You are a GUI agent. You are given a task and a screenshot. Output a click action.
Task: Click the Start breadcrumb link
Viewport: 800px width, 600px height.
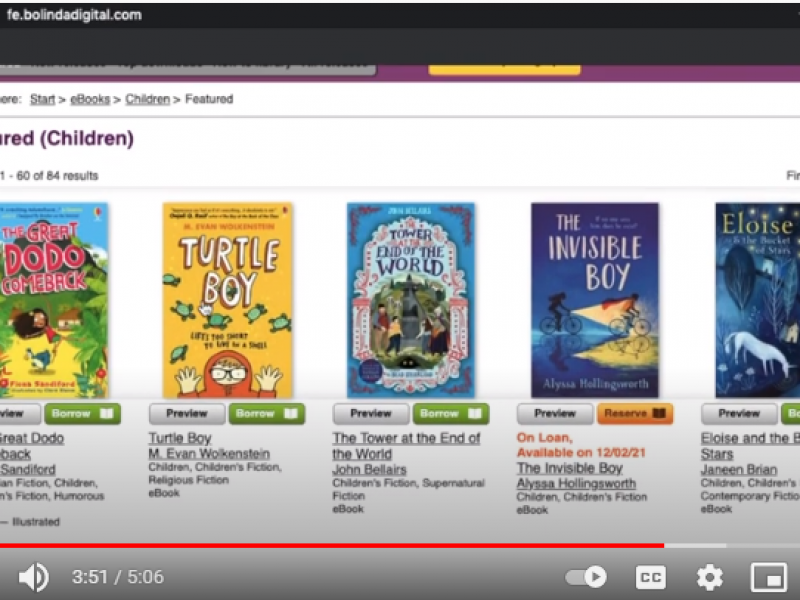point(42,99)
